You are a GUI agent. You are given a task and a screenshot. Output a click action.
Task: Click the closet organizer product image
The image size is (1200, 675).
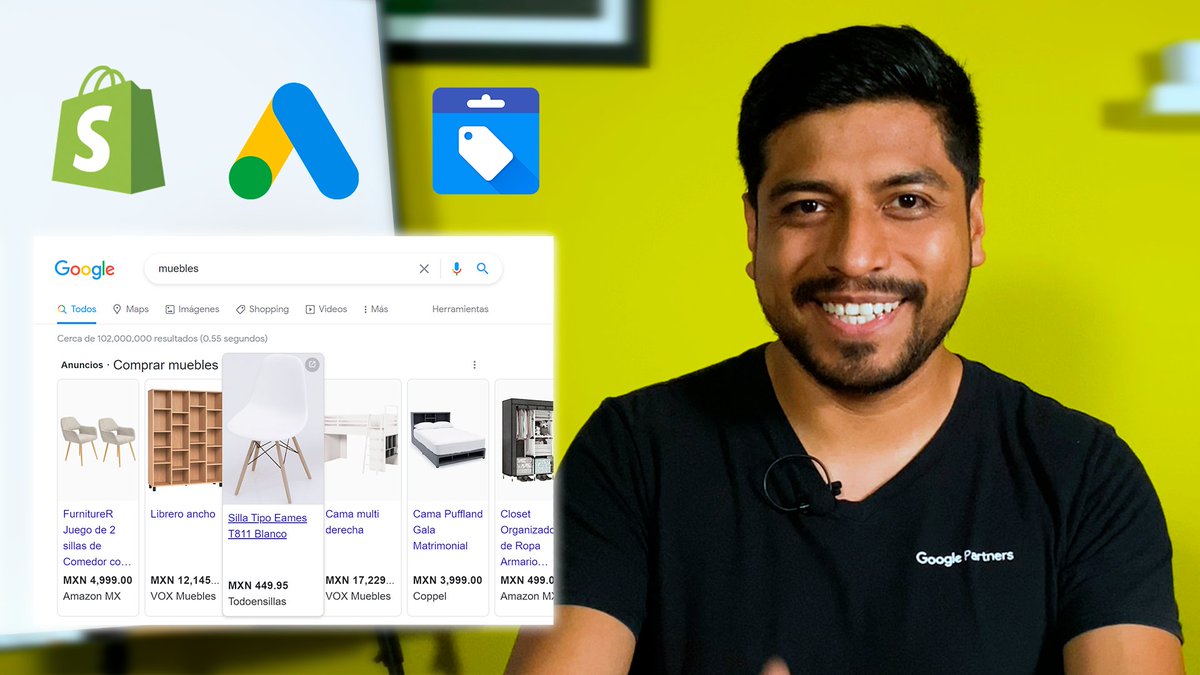coord(527,440)
